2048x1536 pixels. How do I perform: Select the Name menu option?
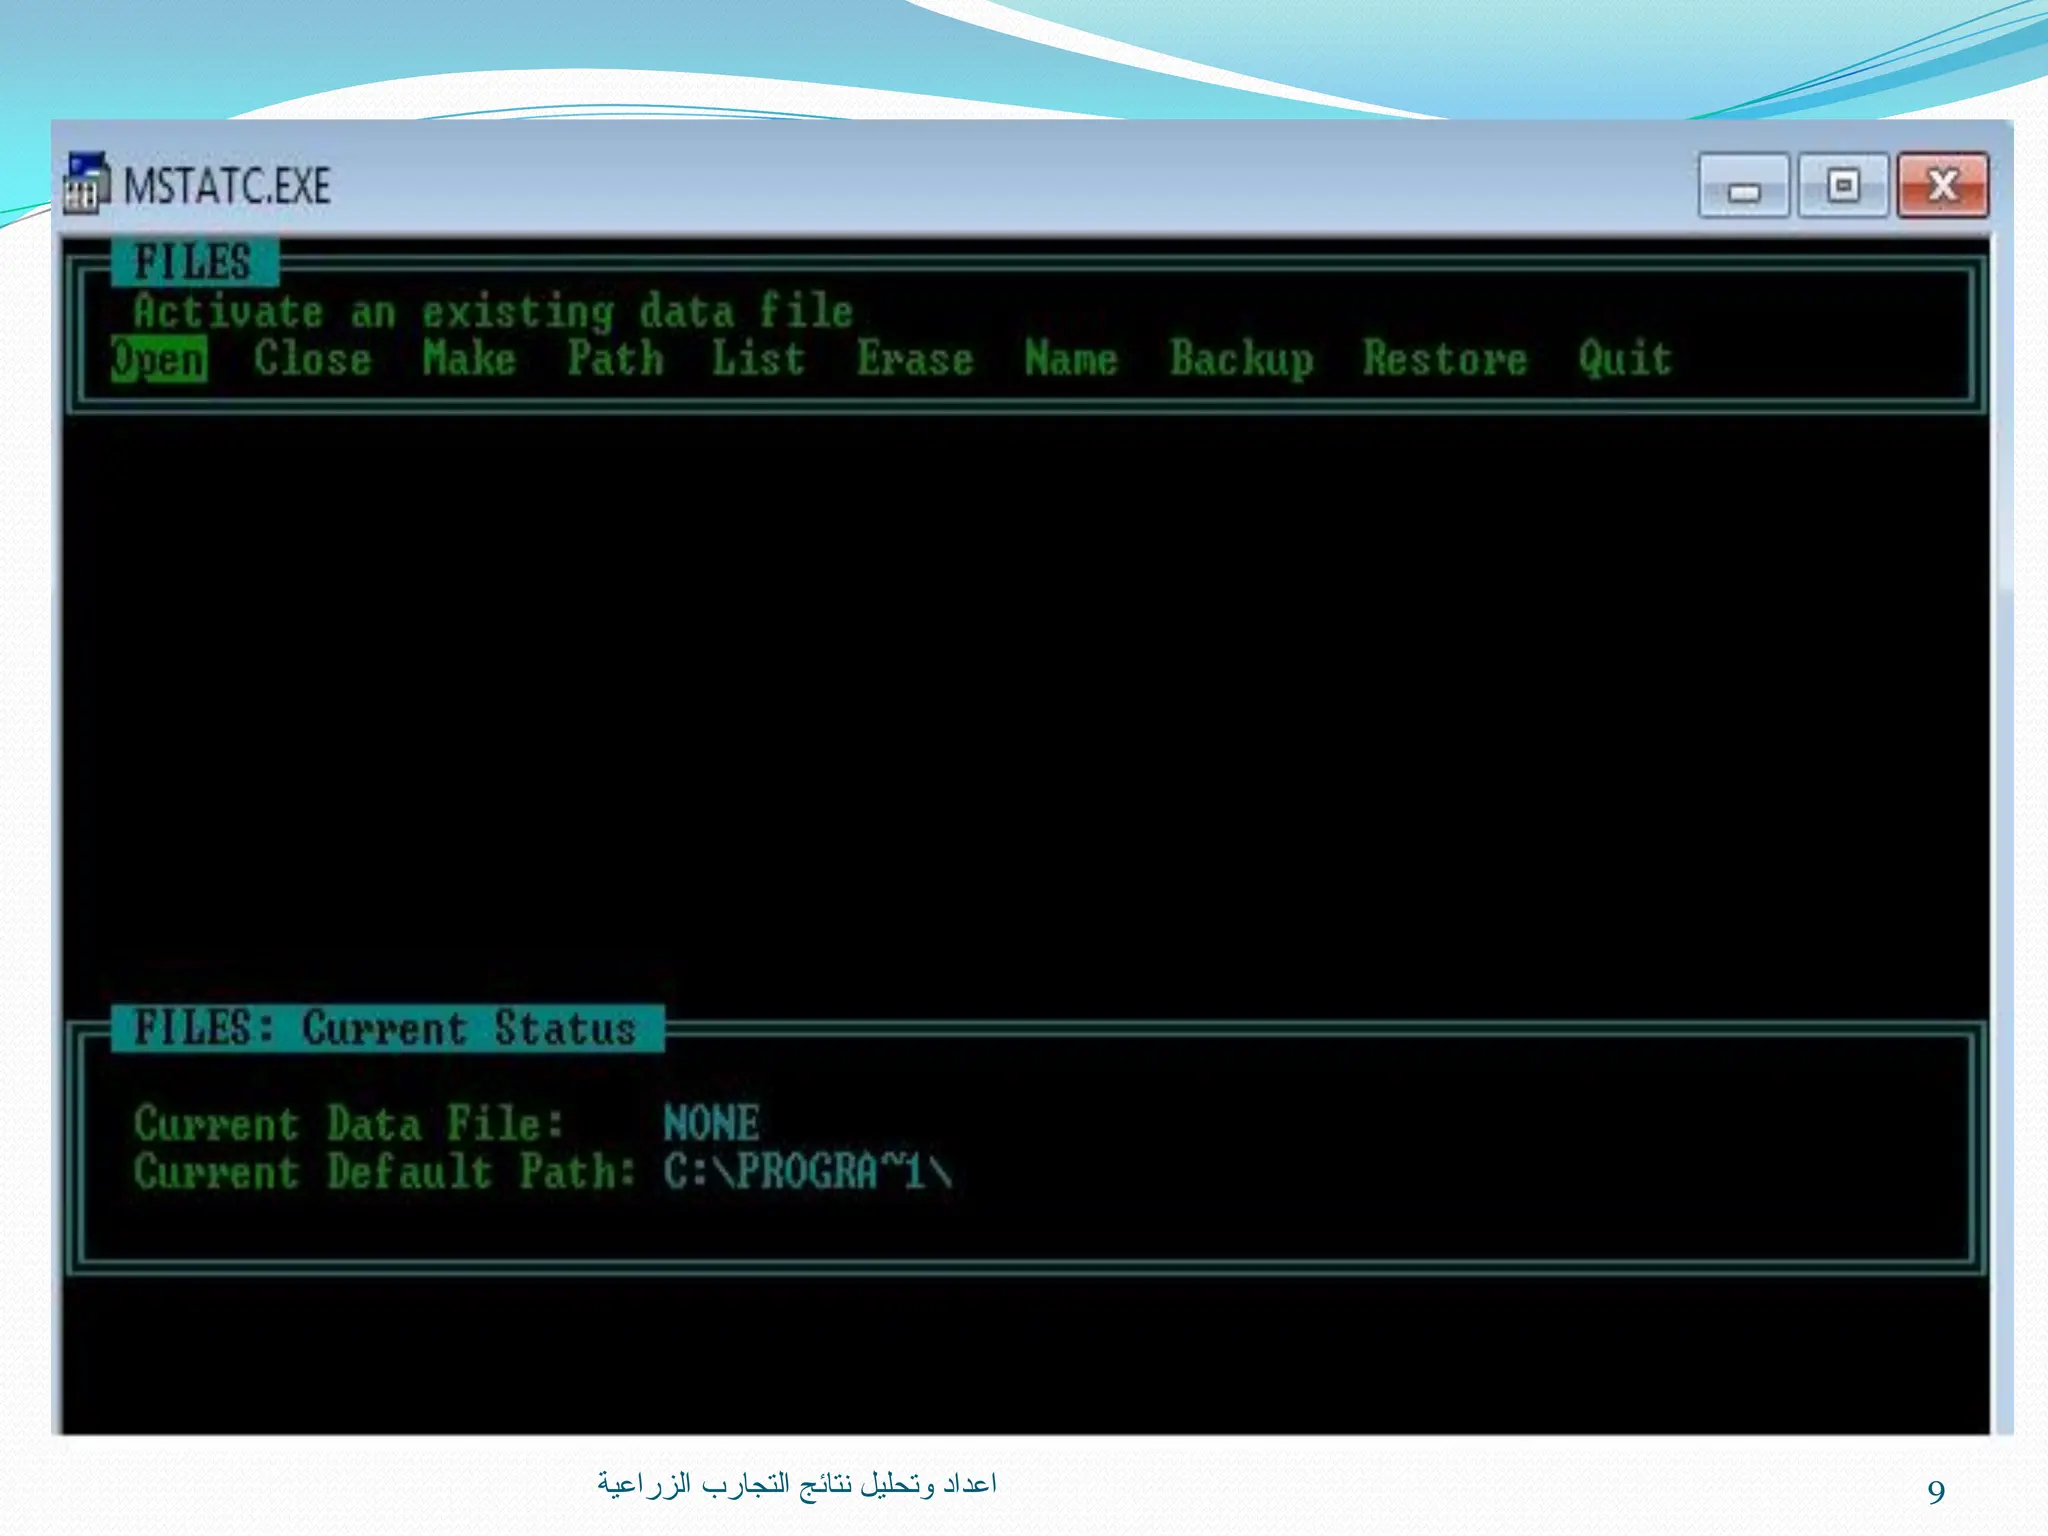(x=1070, y=360)
